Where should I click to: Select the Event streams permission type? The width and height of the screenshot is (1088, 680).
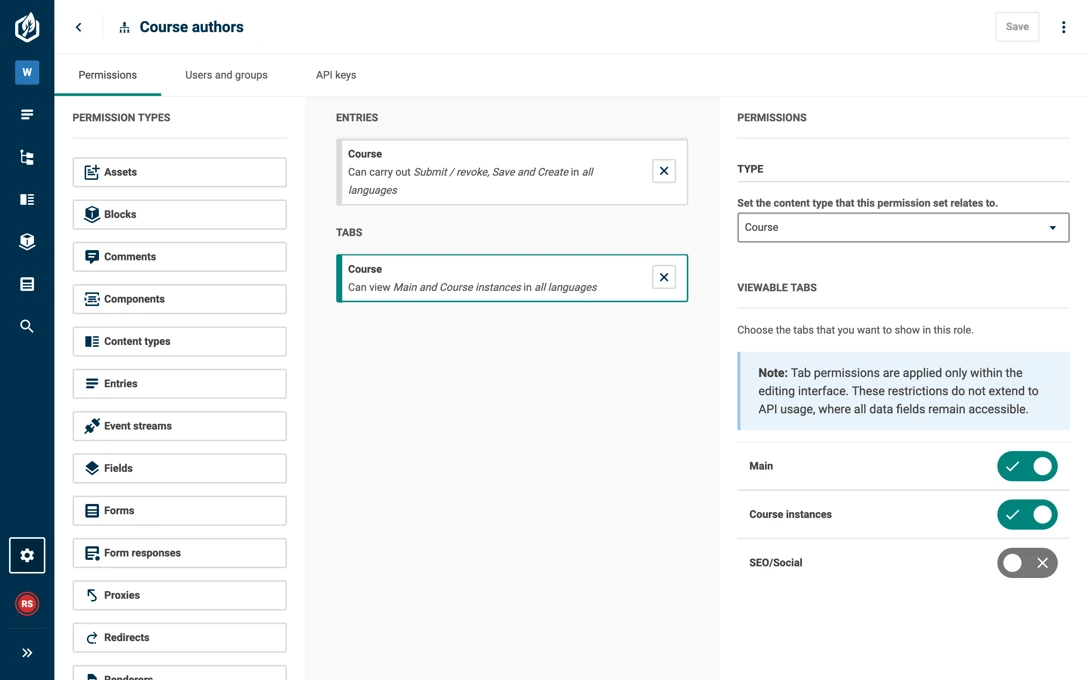pyautogui.click(x=180, y=426)
